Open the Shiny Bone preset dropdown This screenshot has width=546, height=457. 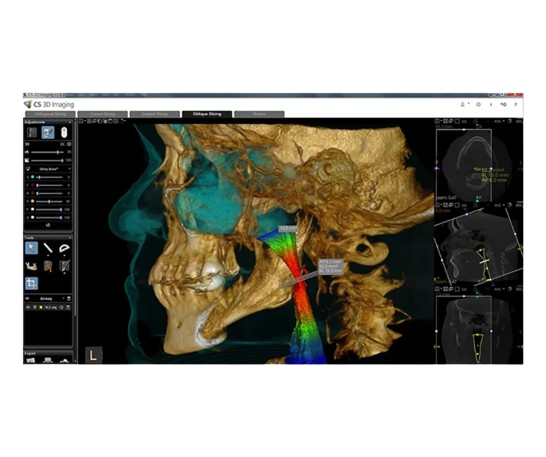(x=49, y=169)
